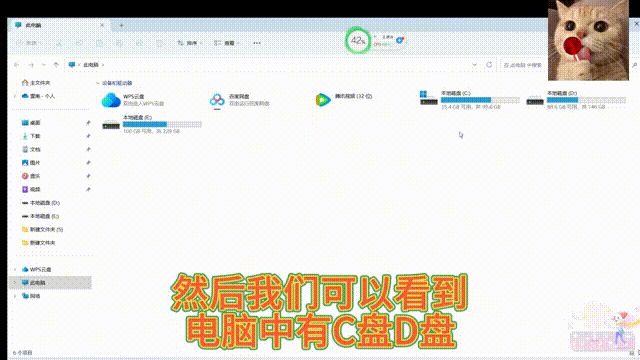Click the Delete trash icon in toolbar
The width and height of the screenshot is (640, 360).
pyautogui.click(x=159, y=43)
